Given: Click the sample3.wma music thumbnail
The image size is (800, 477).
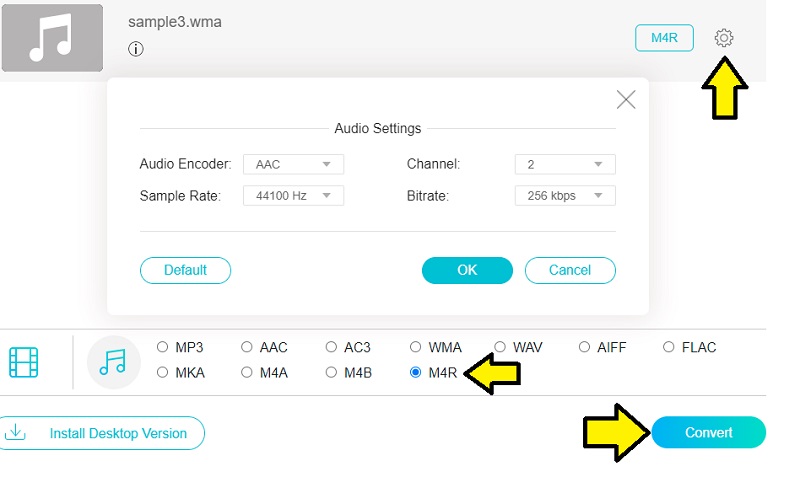Looking at the screenshot, I should point(52,38).
